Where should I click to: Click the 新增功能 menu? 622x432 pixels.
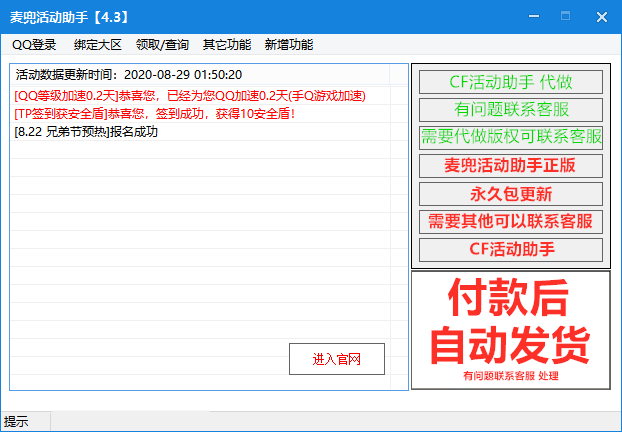pos(289,45)
